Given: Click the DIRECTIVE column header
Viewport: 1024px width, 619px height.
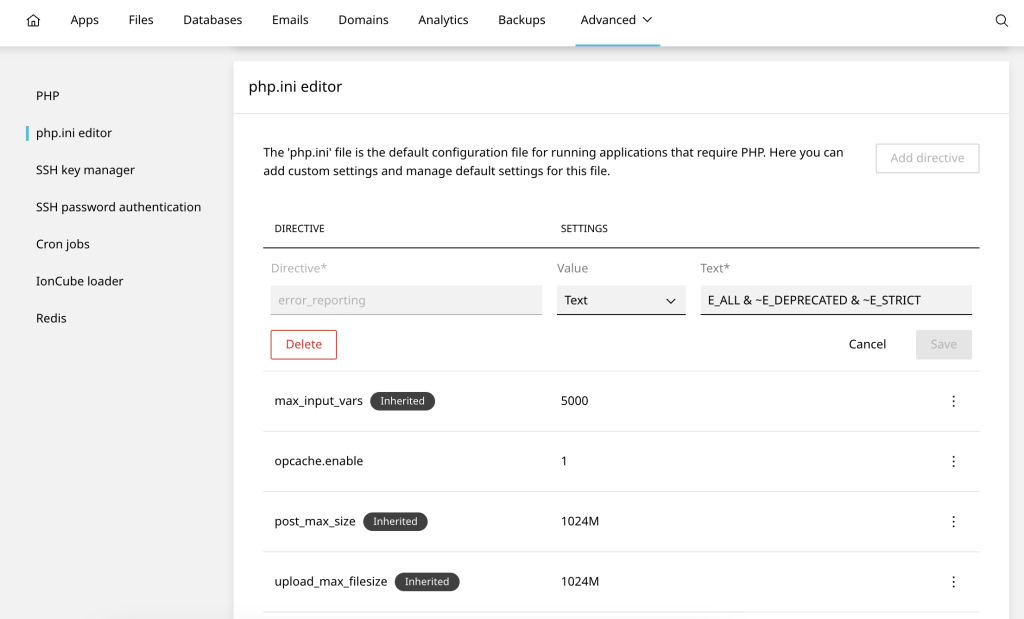Looking at the screenshot, I should coord(300,229).
